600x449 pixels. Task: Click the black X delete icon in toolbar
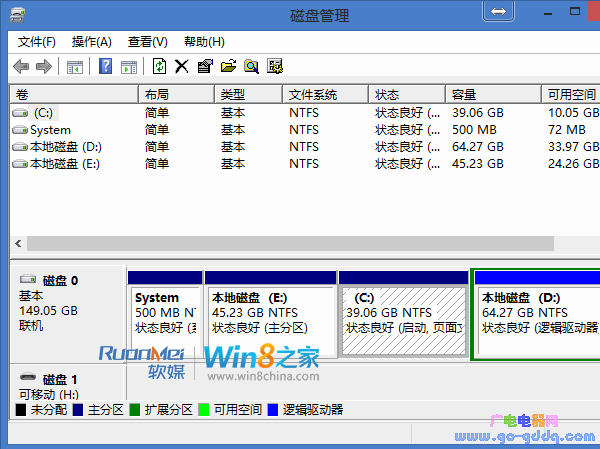[x=181, y=66]
